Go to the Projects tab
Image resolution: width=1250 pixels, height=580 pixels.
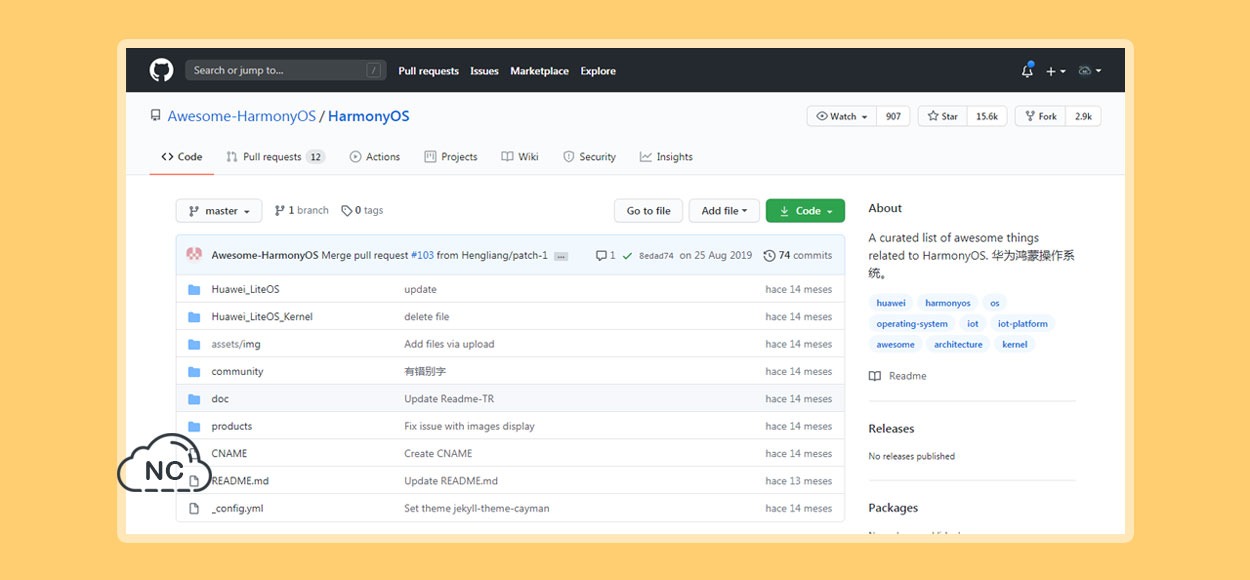451,157
